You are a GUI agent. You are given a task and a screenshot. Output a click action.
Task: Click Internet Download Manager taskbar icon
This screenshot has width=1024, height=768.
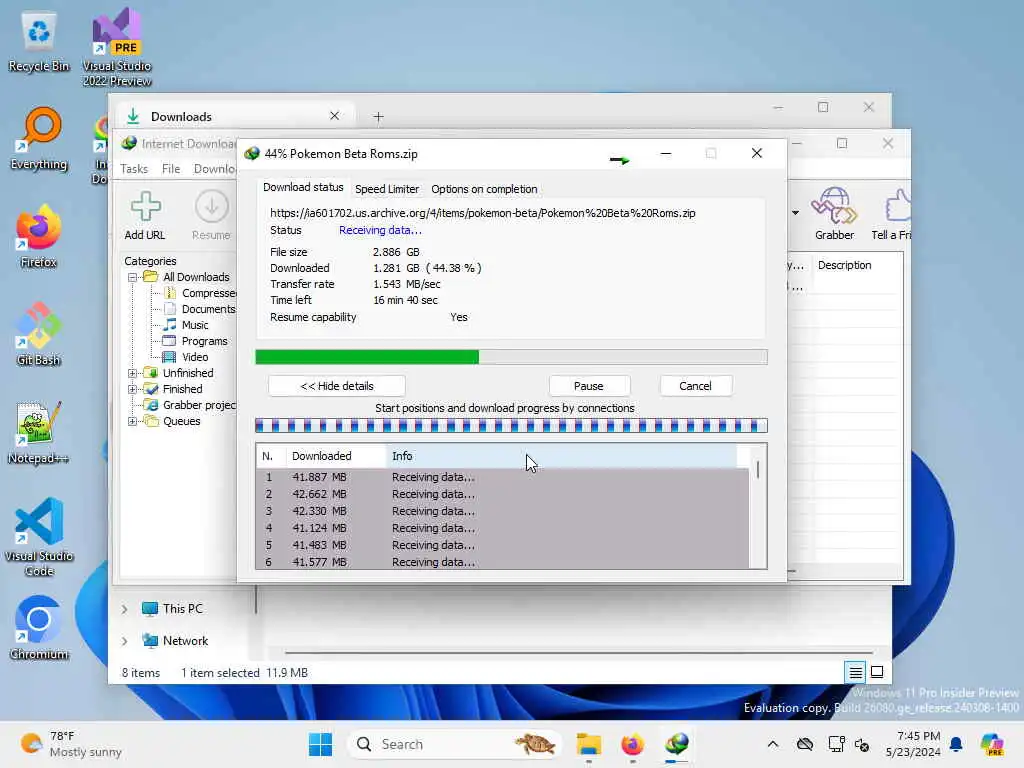677,744
